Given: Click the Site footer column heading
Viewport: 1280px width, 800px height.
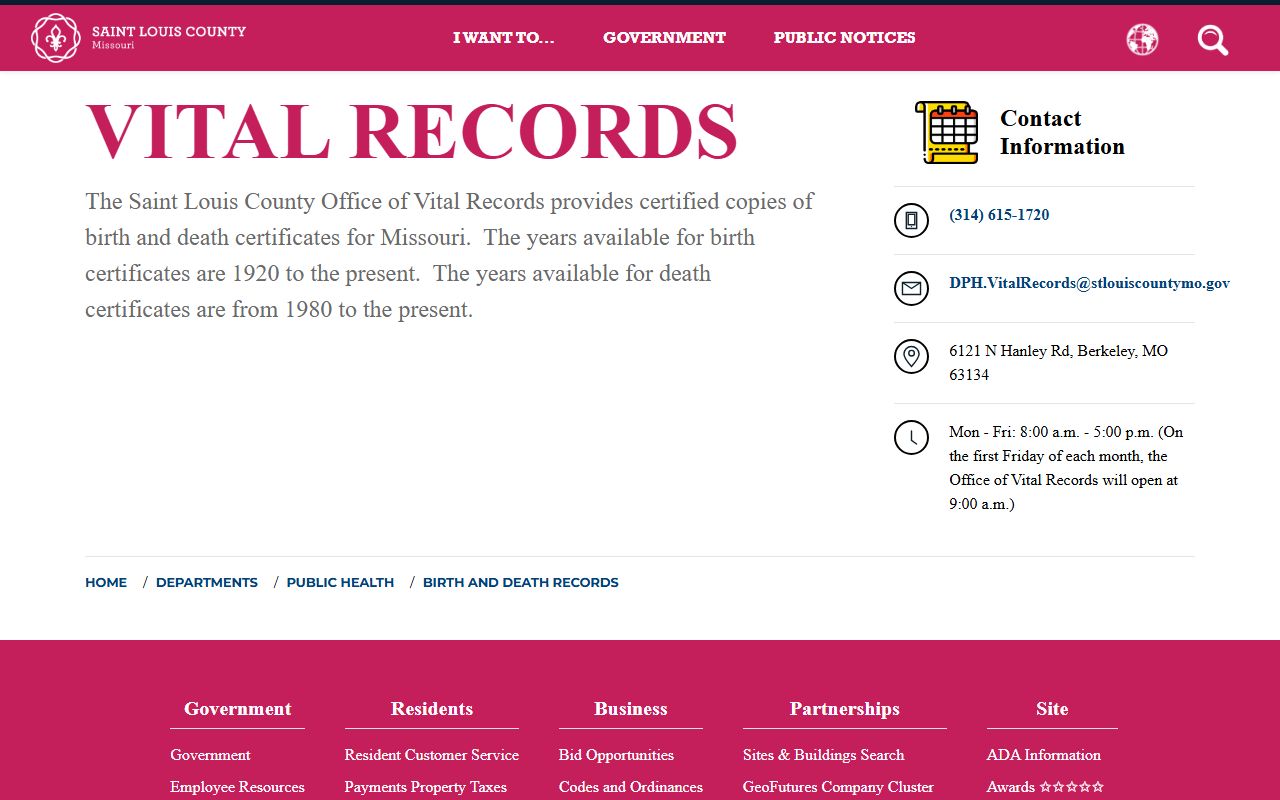Looking at the screenshot, I should click(x=1052, y=709).
